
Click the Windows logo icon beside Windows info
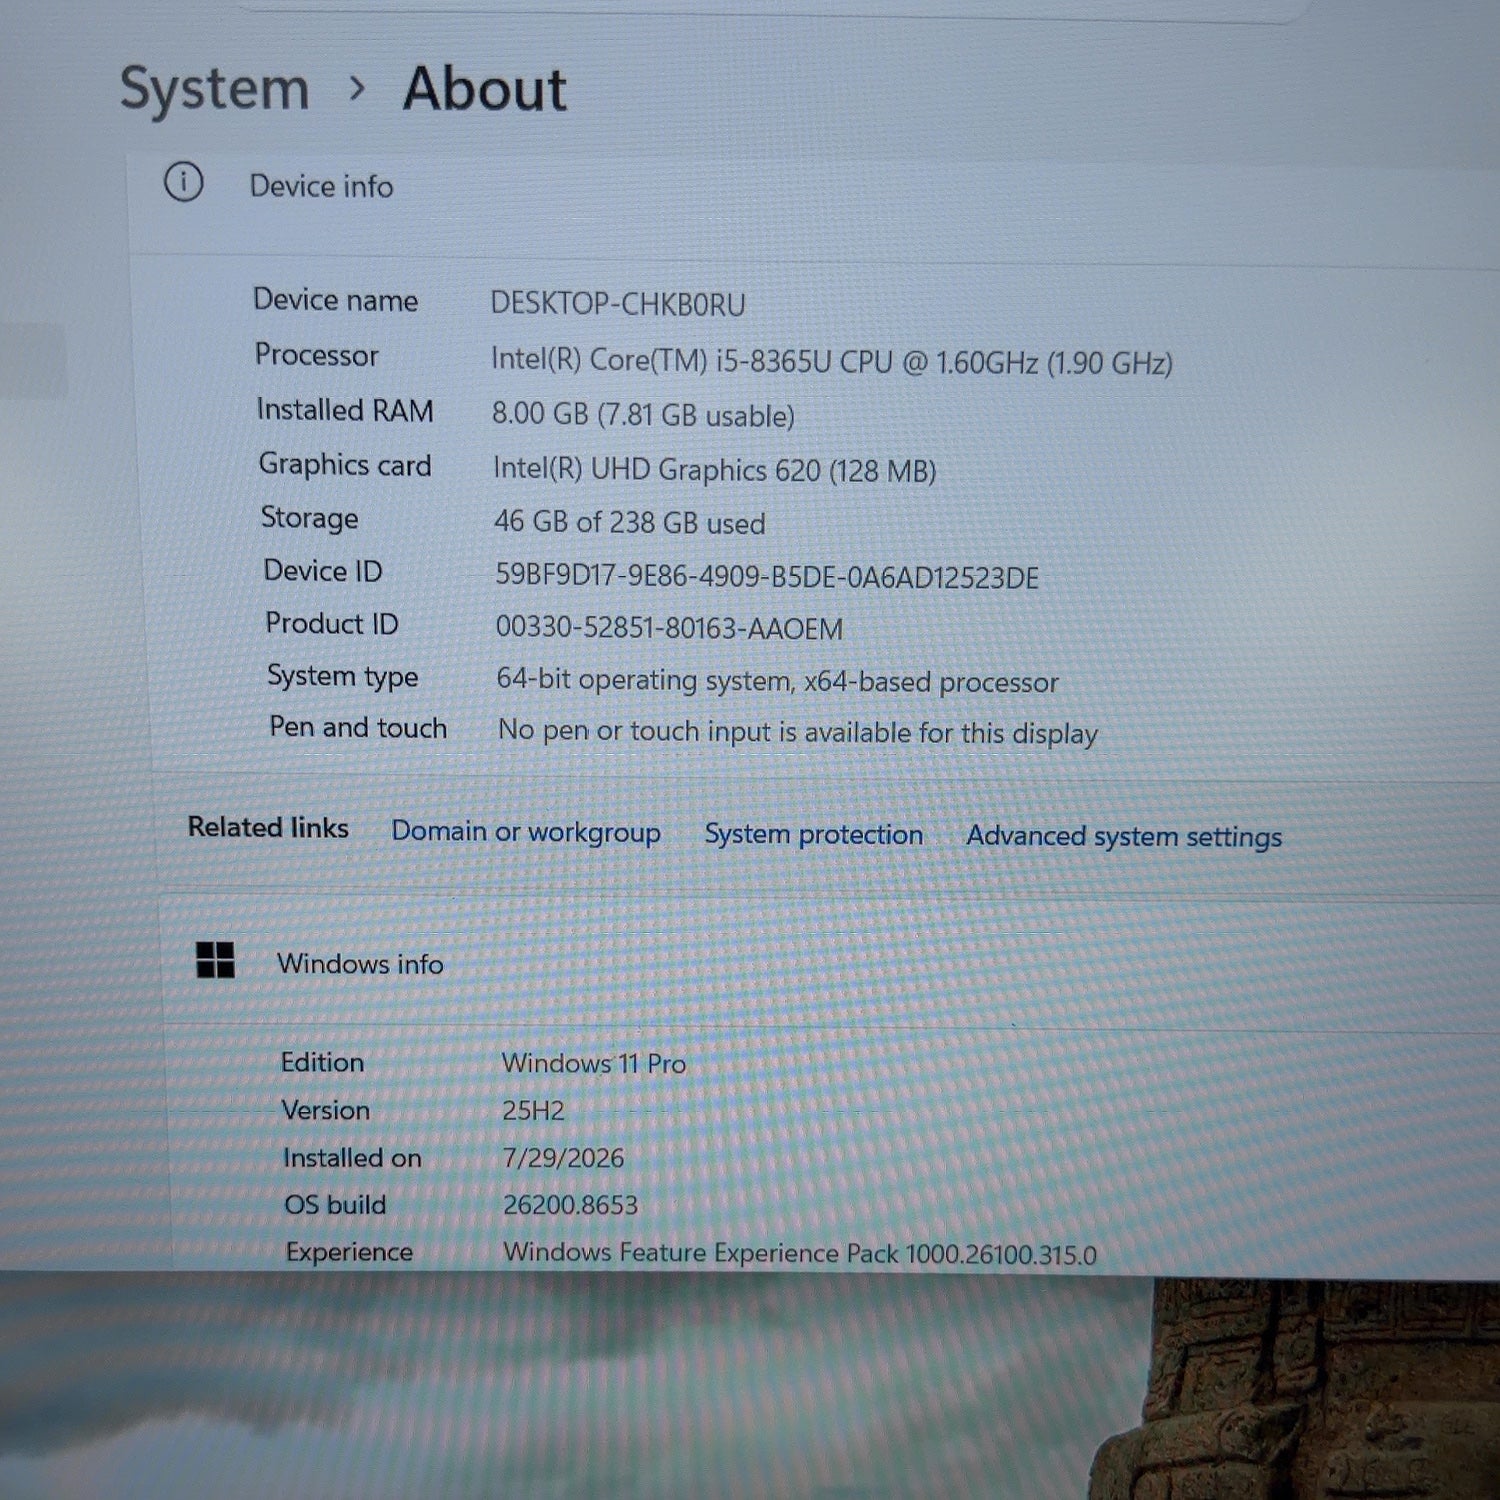(215, 960)
